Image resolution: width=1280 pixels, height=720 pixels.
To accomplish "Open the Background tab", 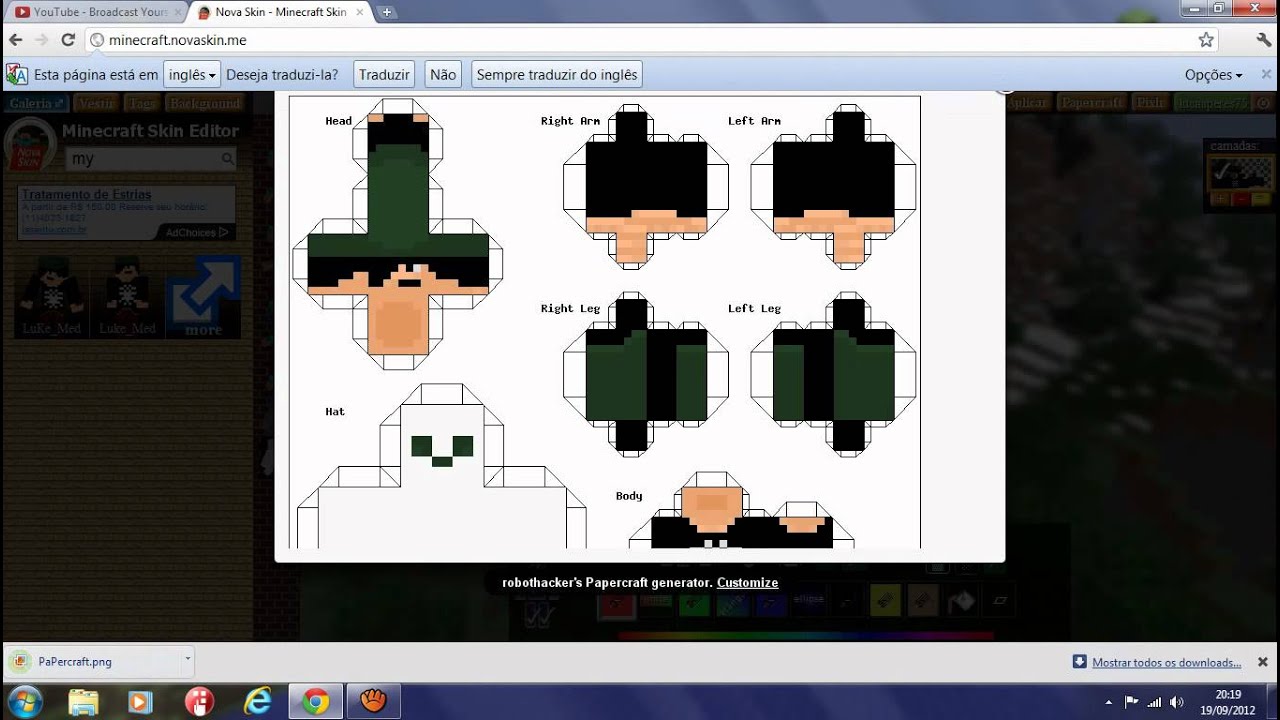I will point(204,103).
